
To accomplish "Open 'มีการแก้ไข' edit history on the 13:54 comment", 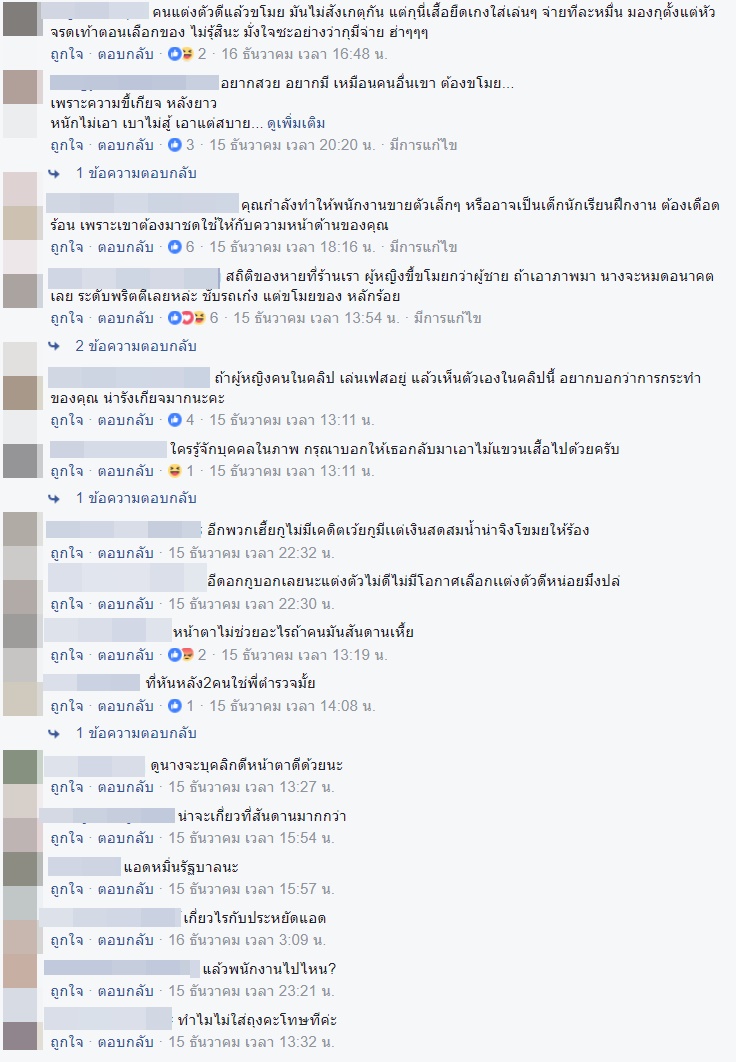I will pos(448,318).
